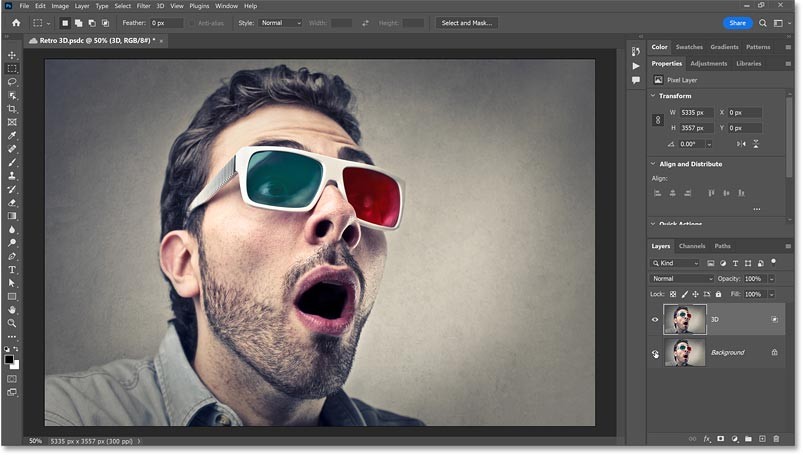Select the Type tool
This screenshot has height=455, width=803.
point(12,270)
